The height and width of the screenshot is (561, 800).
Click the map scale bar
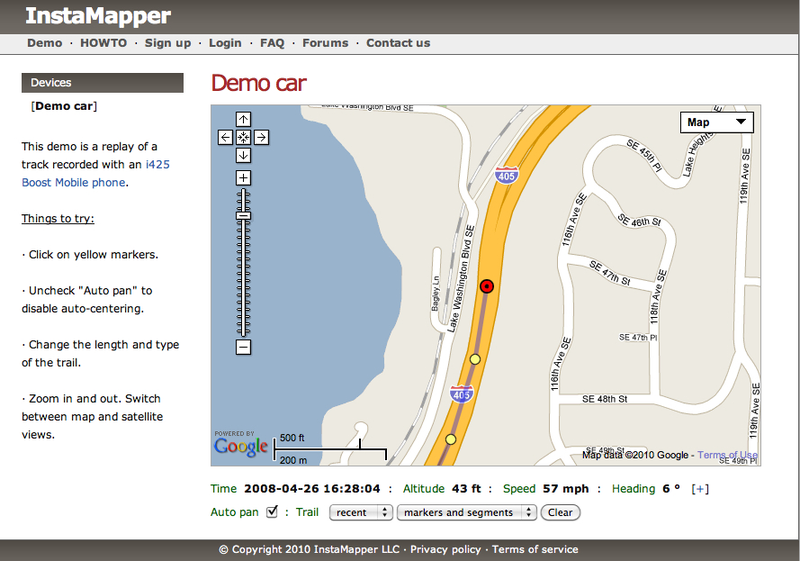point(330,449)
